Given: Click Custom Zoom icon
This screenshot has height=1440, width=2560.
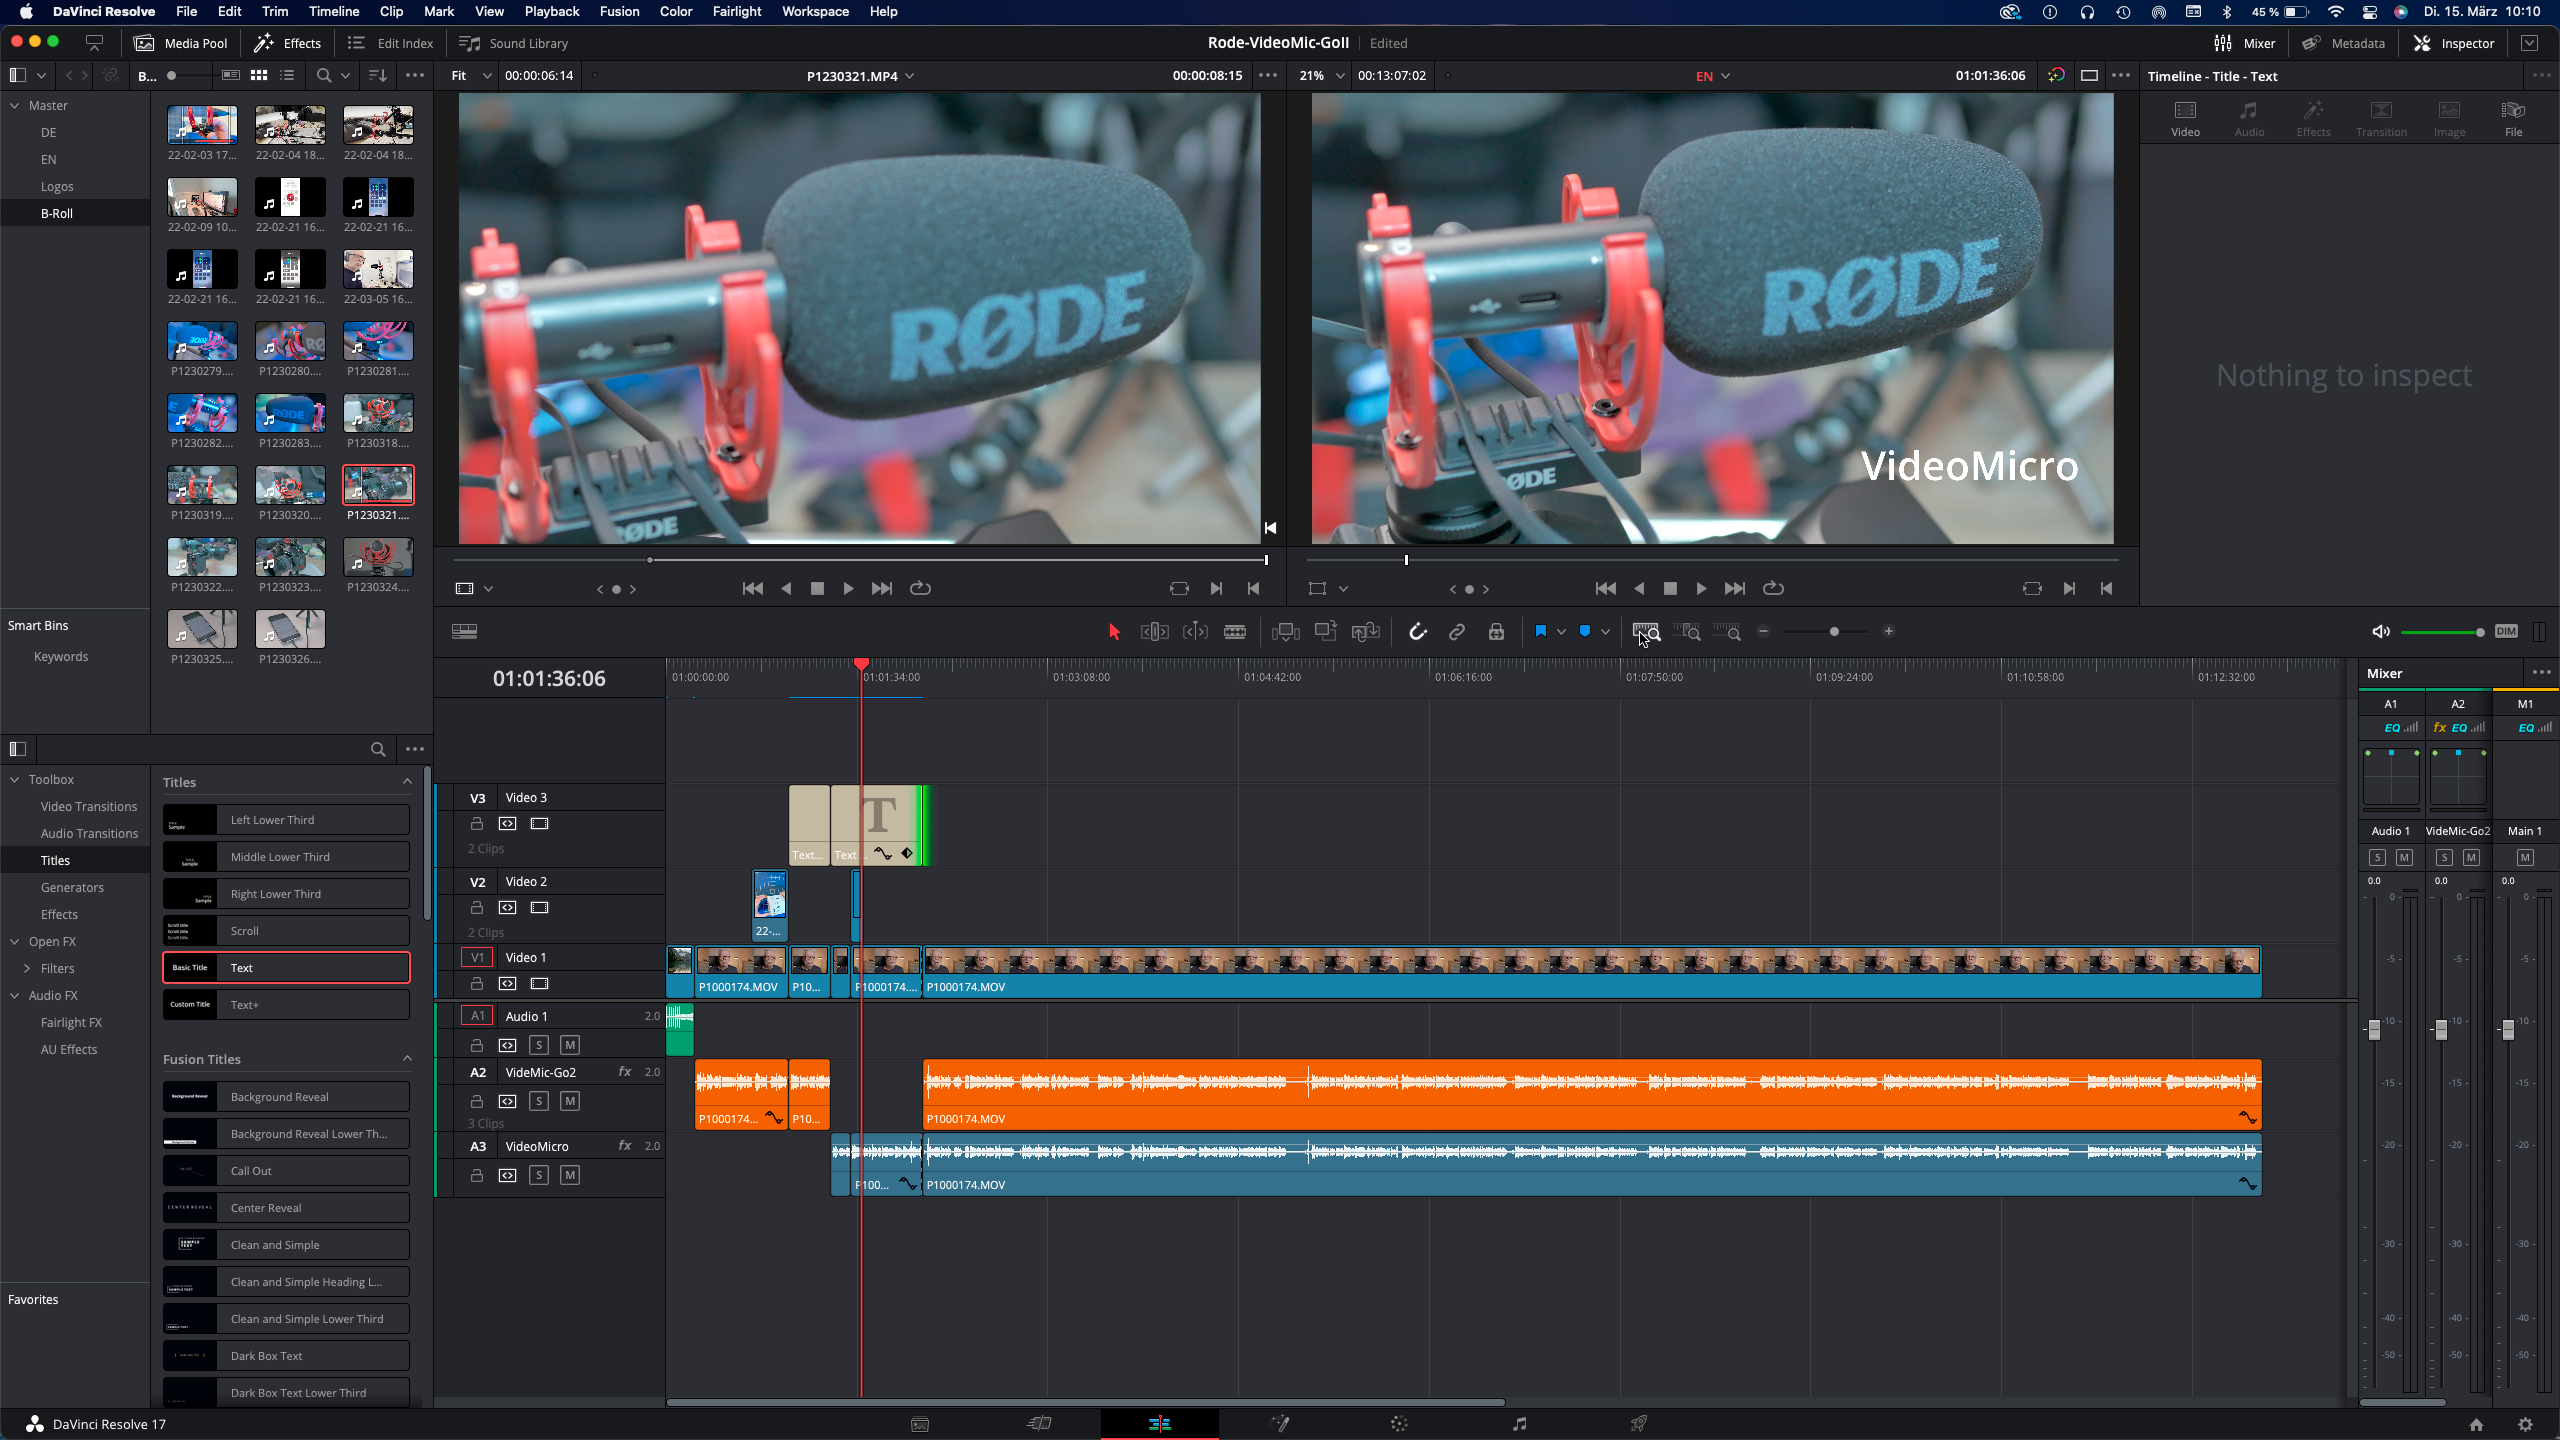Looking at the screenshot, I should coord(1727,631).
